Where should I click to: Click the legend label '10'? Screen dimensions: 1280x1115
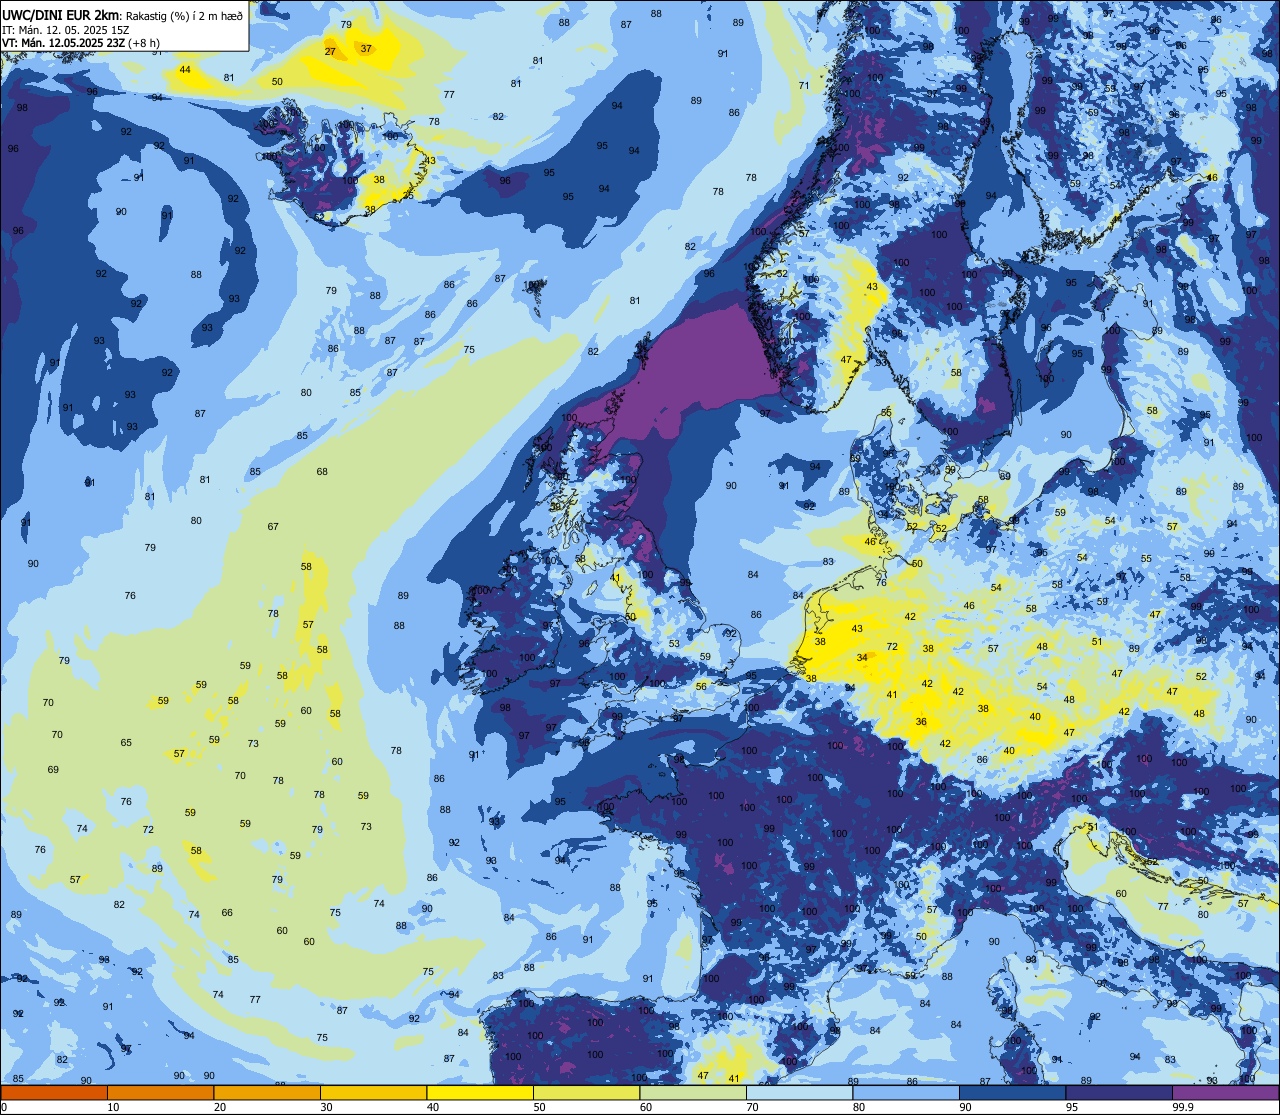coord(114,1106)
